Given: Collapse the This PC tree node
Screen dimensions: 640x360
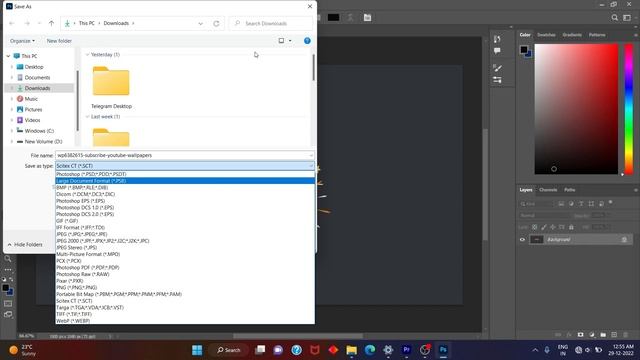Looking at the screenshot, I should point(8,56).
